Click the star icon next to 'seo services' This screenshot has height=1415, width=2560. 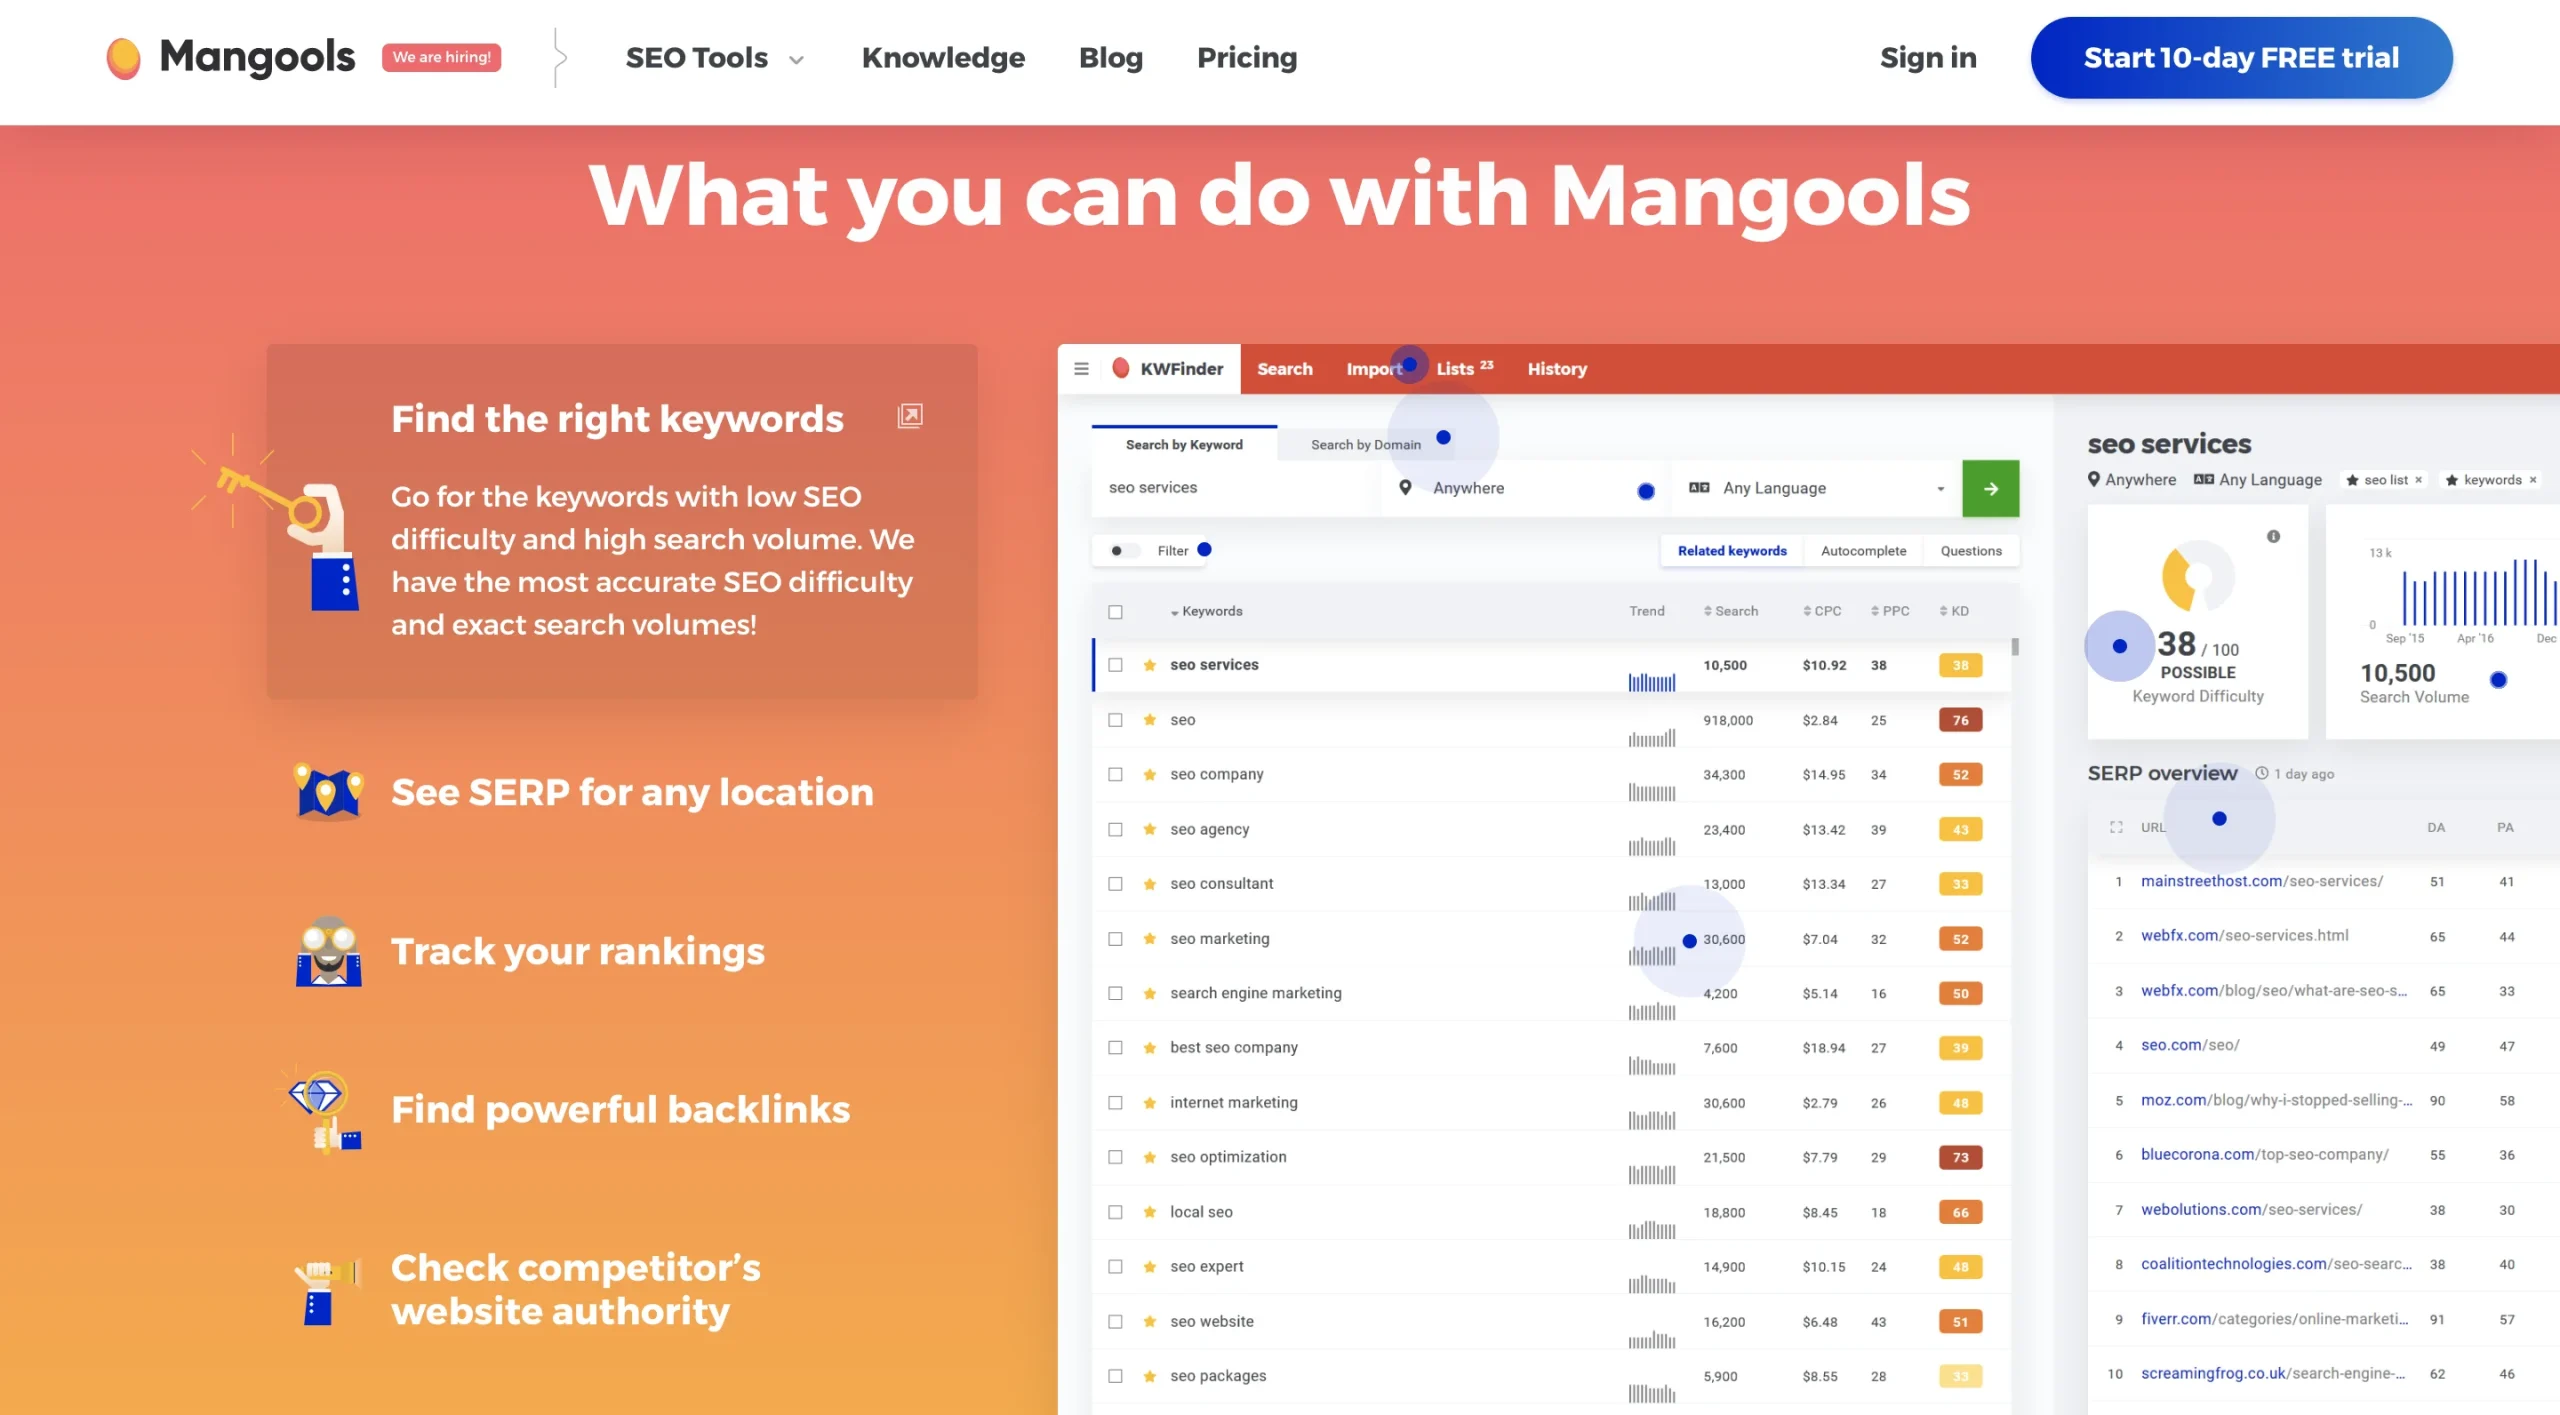1148,664
